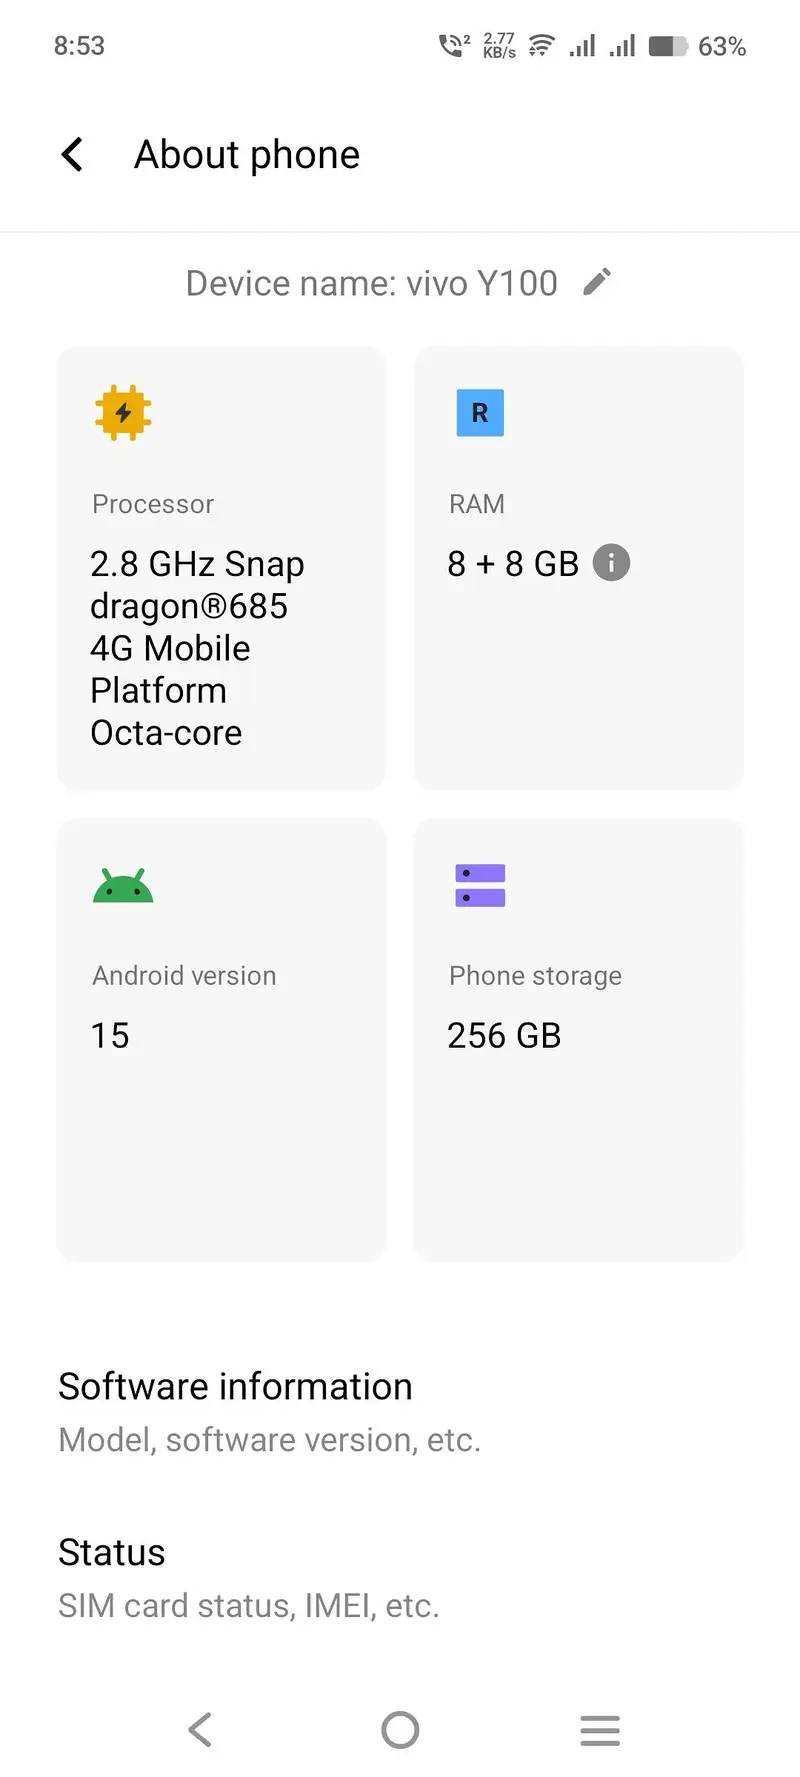This screenshot has width=800, height=1777.
Task: Tap the Device name vivo Y100 text
Action: (371, 284)
